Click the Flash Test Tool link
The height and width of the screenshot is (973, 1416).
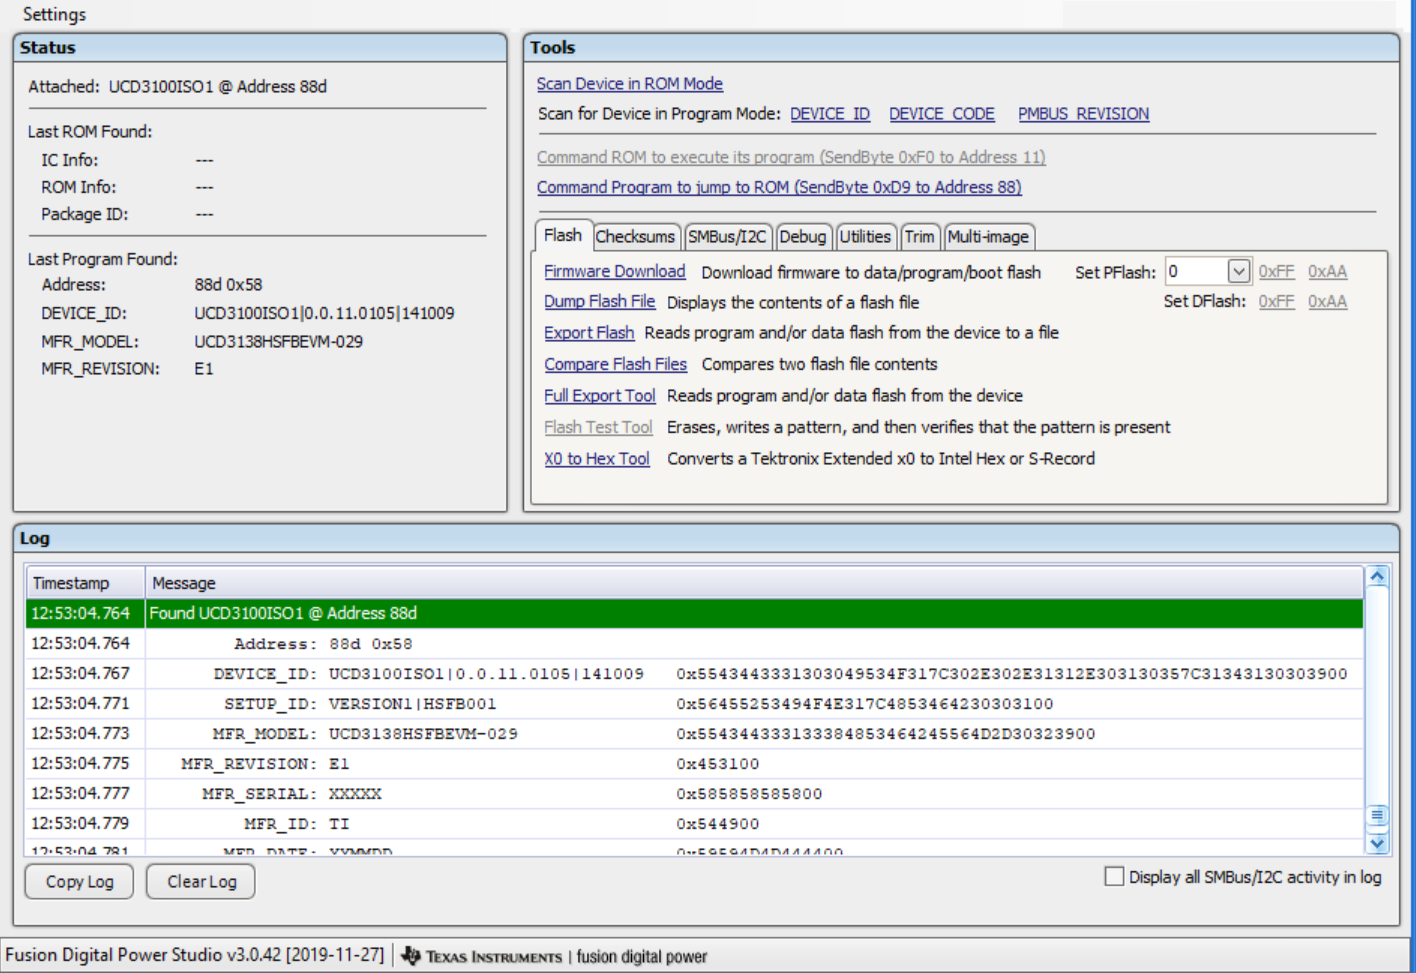point(598,427)
